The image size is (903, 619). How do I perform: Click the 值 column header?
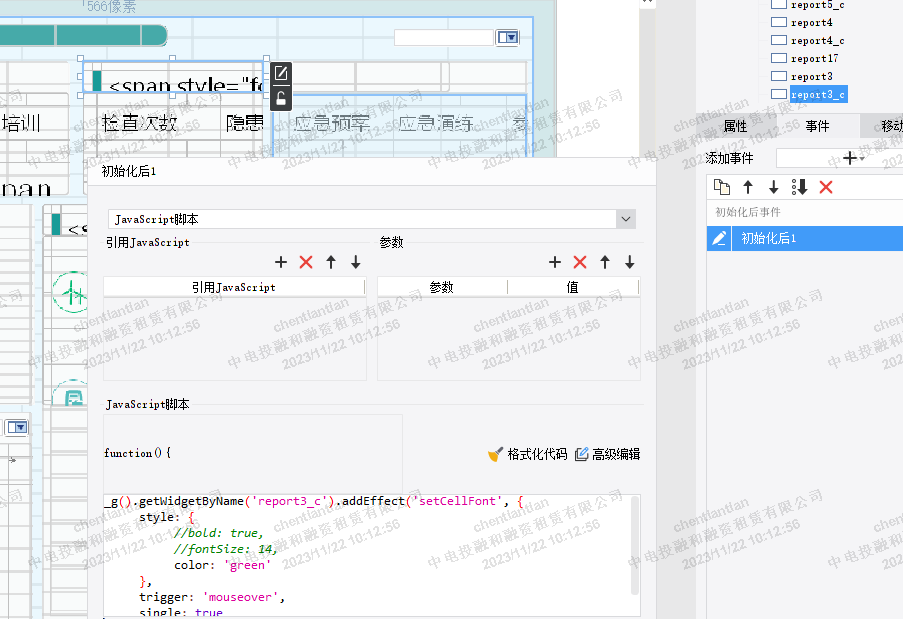(573, 287)
